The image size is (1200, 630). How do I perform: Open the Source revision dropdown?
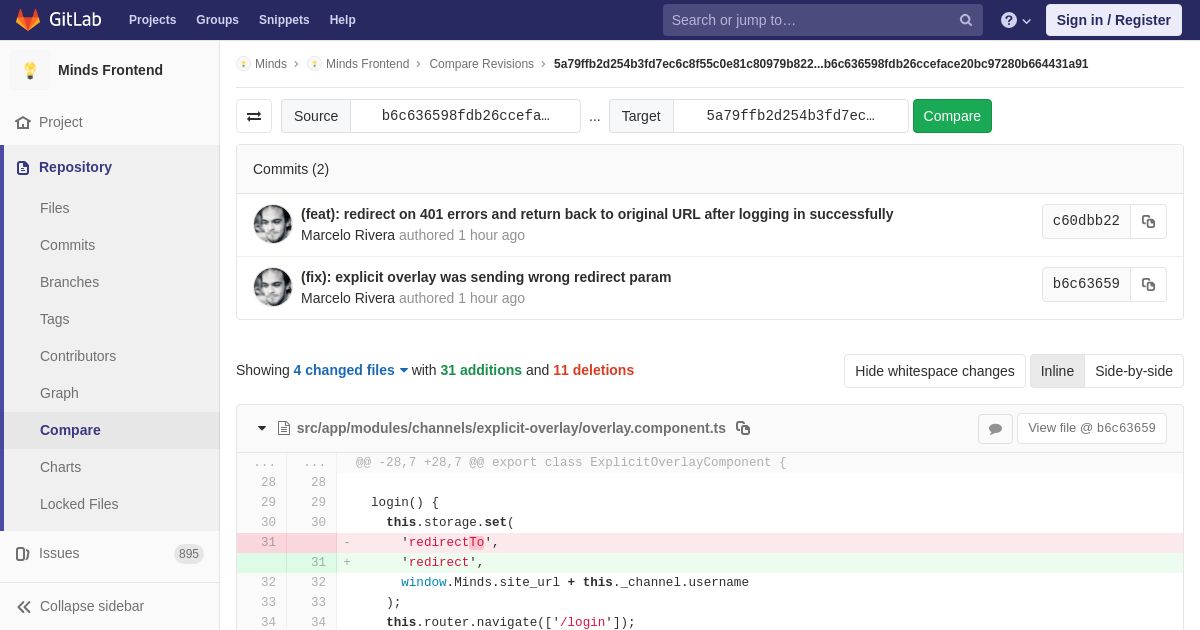[x=465, y=116]
